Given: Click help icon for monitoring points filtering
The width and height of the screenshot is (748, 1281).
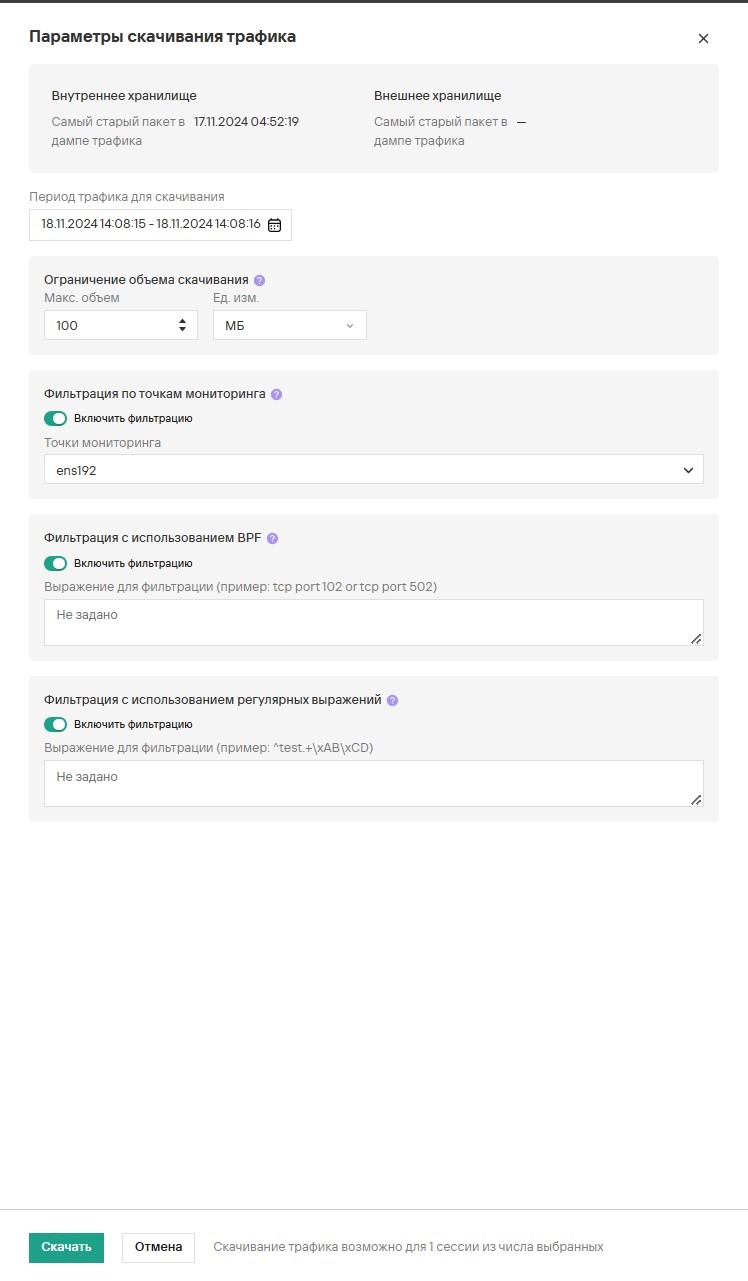Looking at the screenshot, I should pos(277,394).
